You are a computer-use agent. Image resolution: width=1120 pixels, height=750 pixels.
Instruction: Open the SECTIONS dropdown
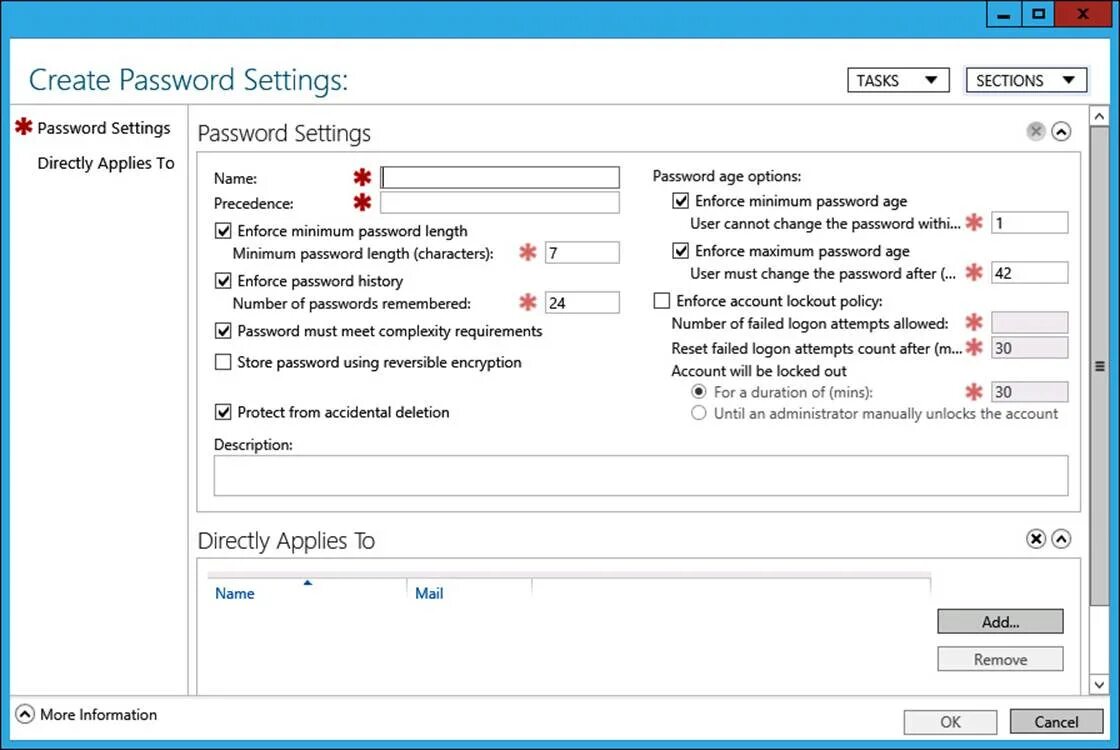(x=1026, y=80)
